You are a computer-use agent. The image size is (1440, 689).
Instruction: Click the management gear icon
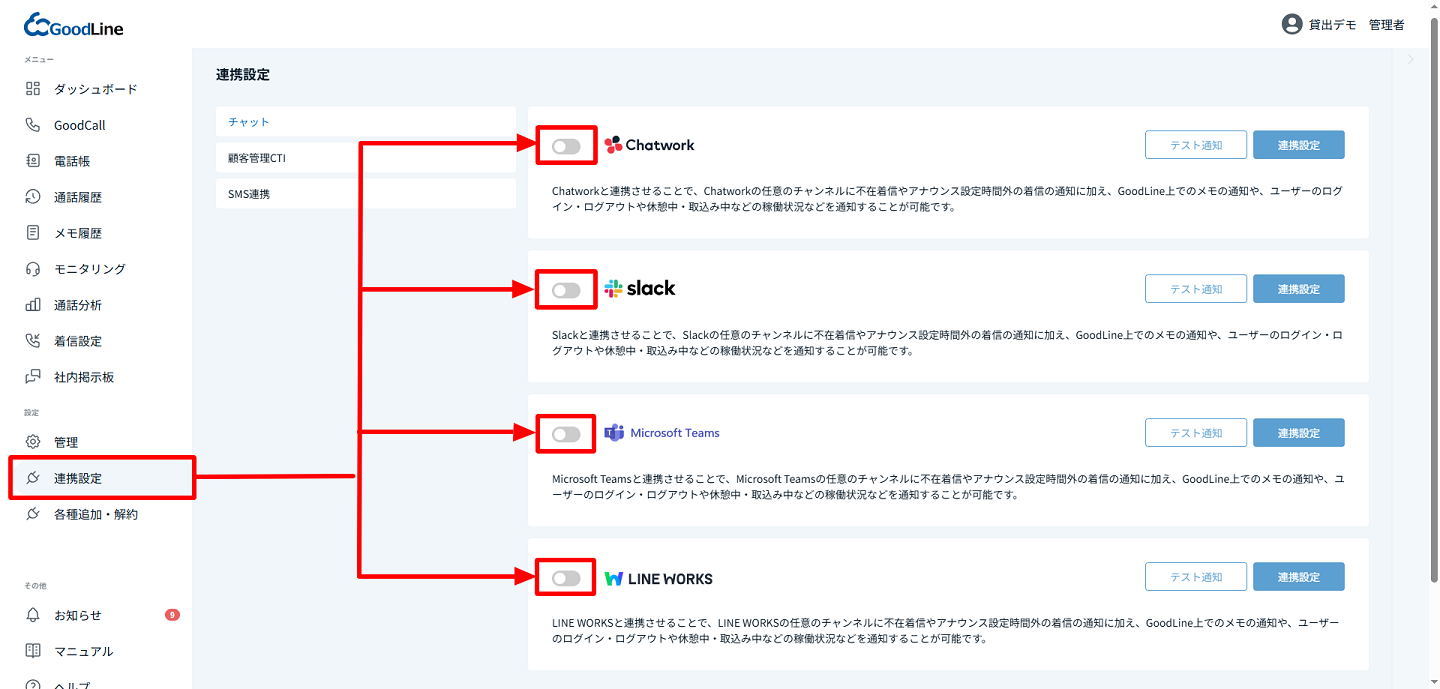(33, 442)
